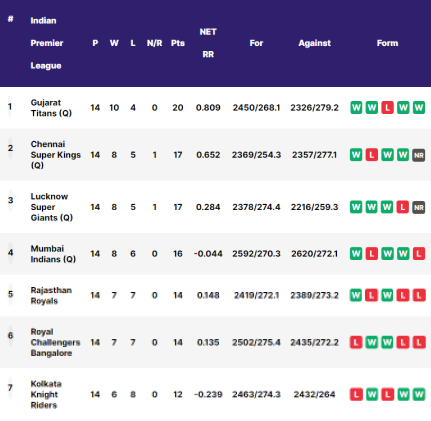Click the Against value 2432/264
This screenshot has height=421, width=431.
point(314,394)
